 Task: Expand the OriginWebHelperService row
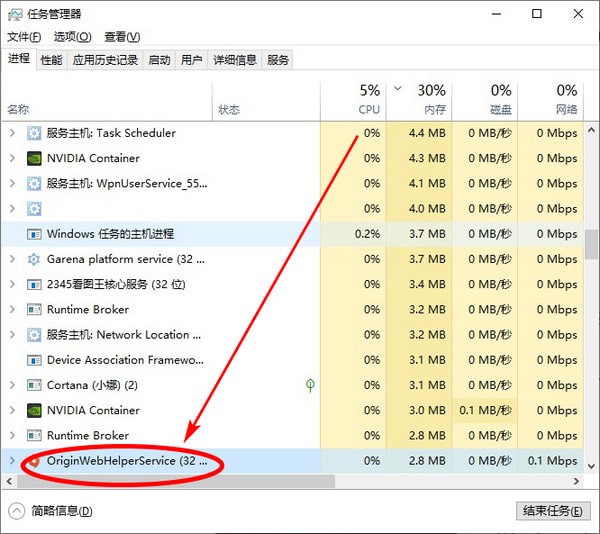click(12, 461)
